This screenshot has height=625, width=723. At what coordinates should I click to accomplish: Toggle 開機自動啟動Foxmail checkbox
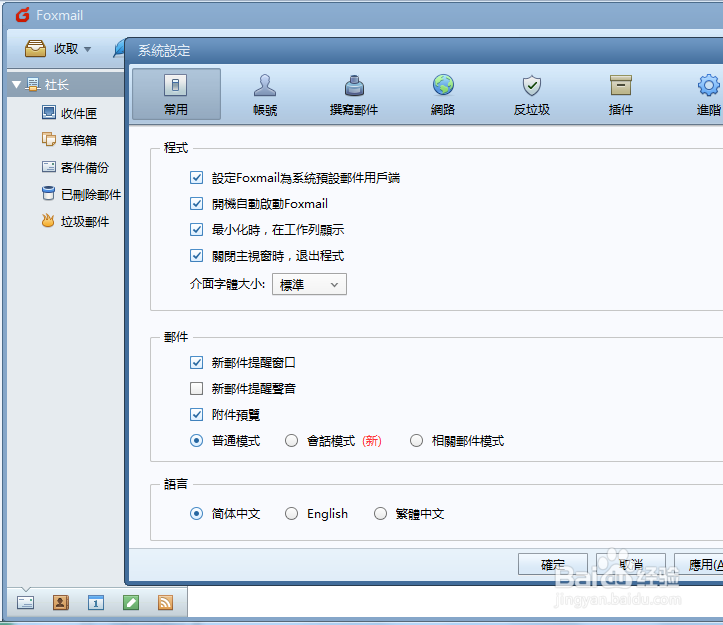(x=196, y=203)
